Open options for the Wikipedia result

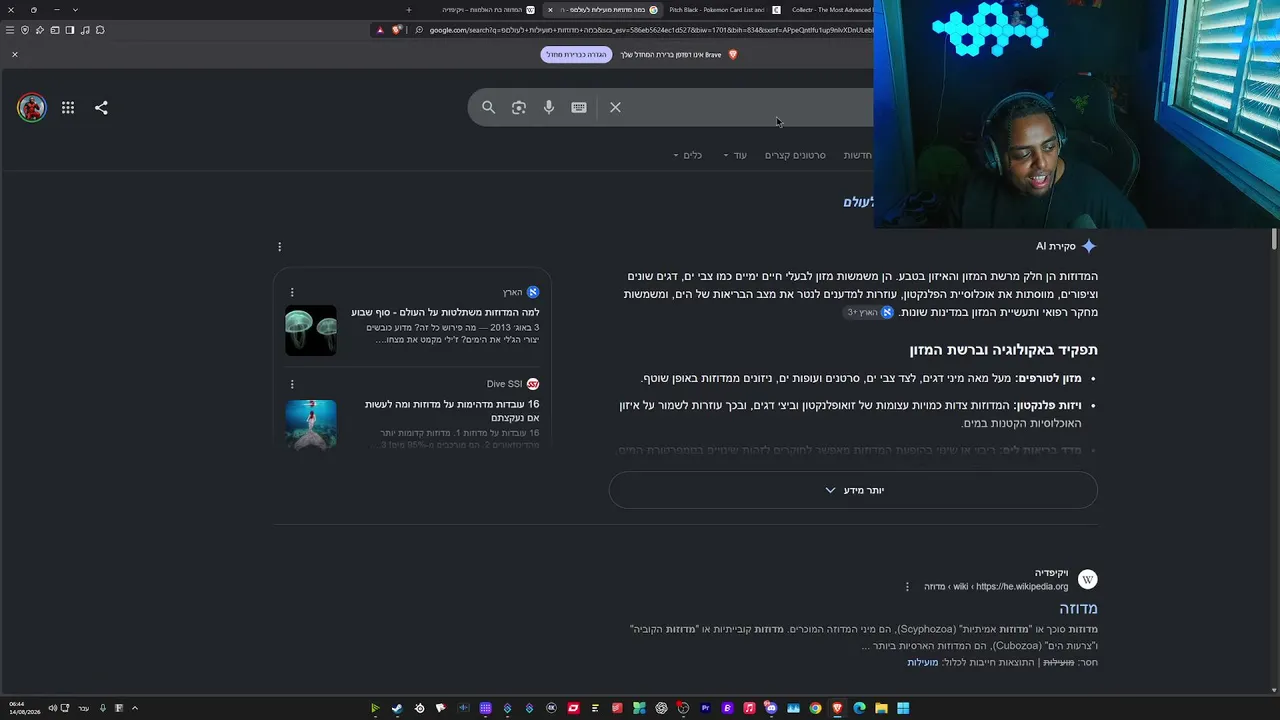click(907, 587)
